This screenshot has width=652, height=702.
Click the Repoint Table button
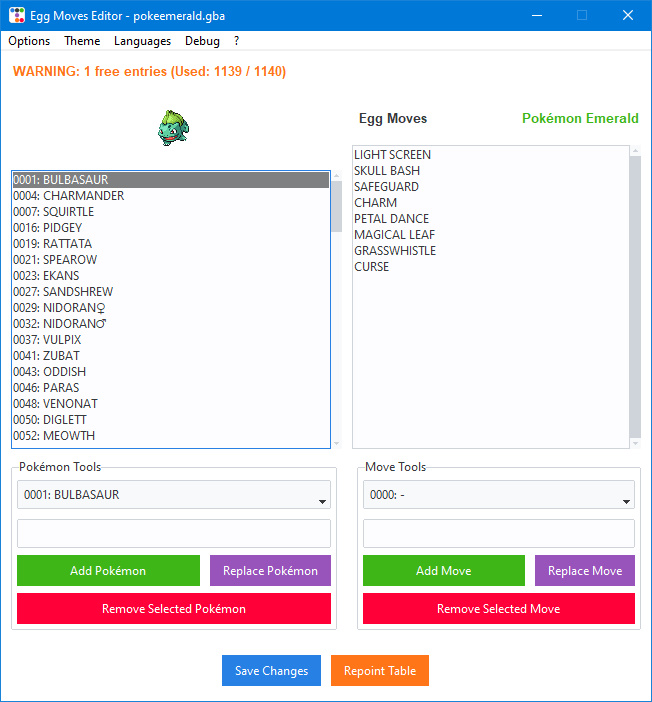[379, 671]
